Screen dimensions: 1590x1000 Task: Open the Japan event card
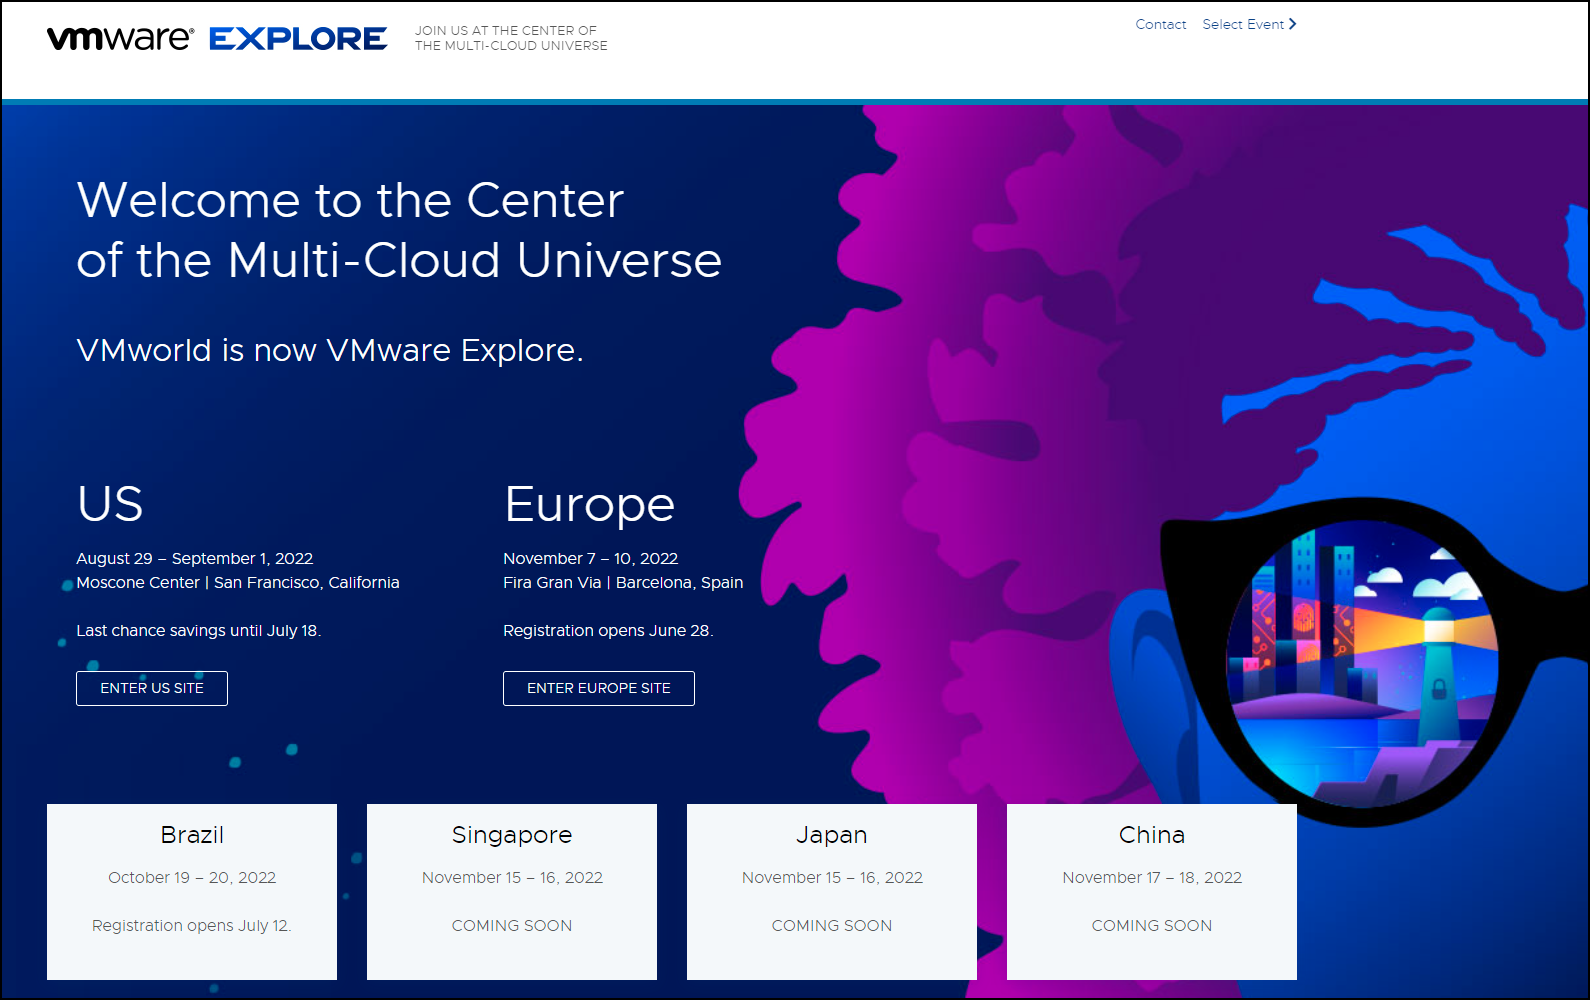pos(832,892)
